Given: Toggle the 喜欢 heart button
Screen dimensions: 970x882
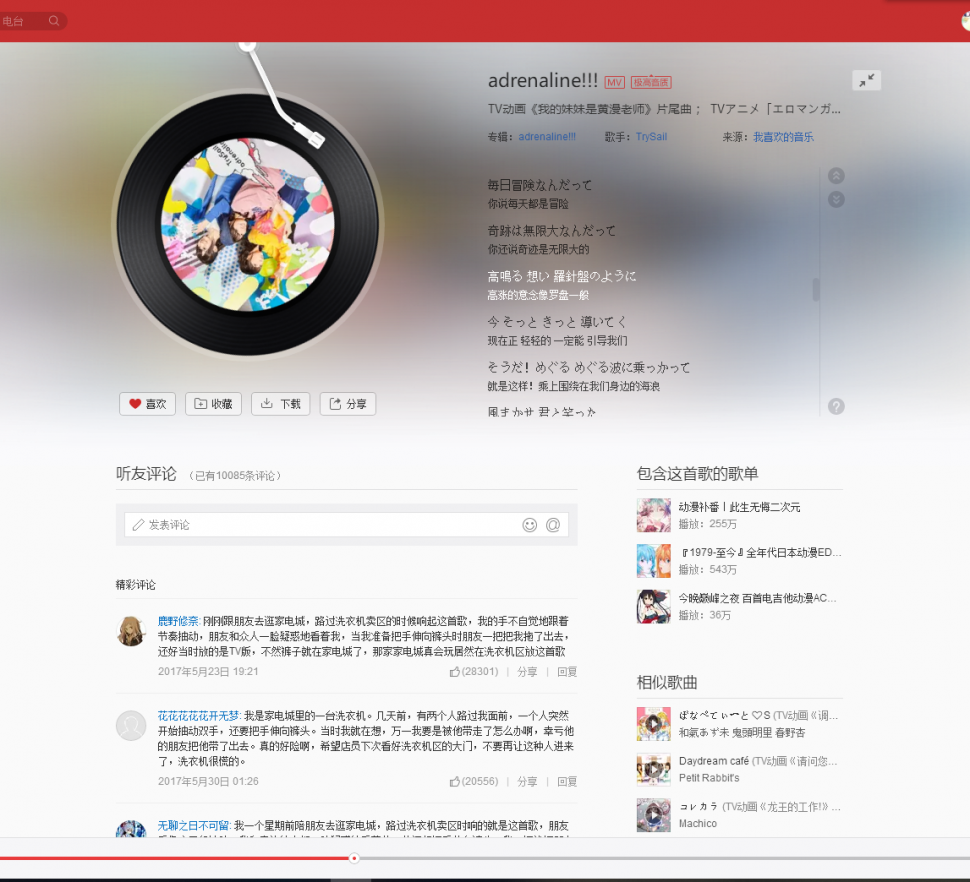Looking at the screenshot, I should (x=147, y=404).
